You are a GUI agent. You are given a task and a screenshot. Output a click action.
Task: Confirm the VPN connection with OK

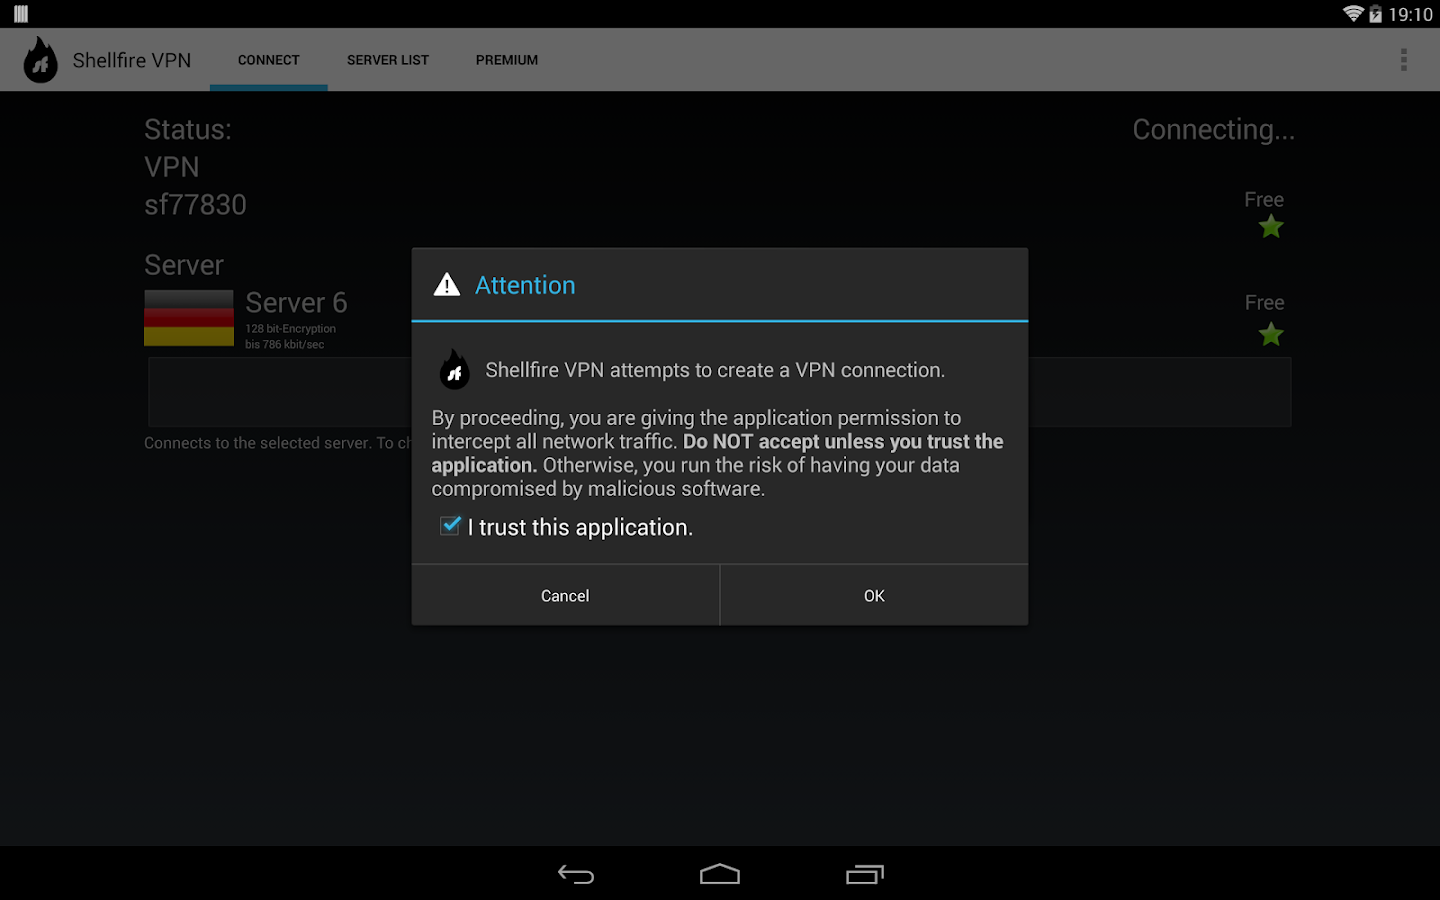click(x=874, y=596)
